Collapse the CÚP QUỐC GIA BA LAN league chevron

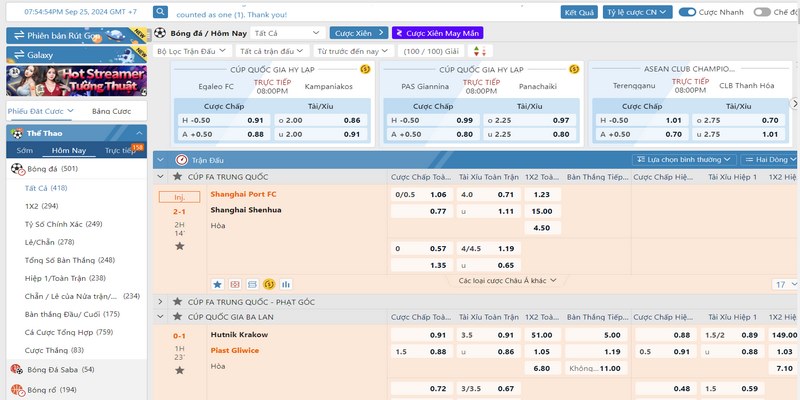click(160, 317)
